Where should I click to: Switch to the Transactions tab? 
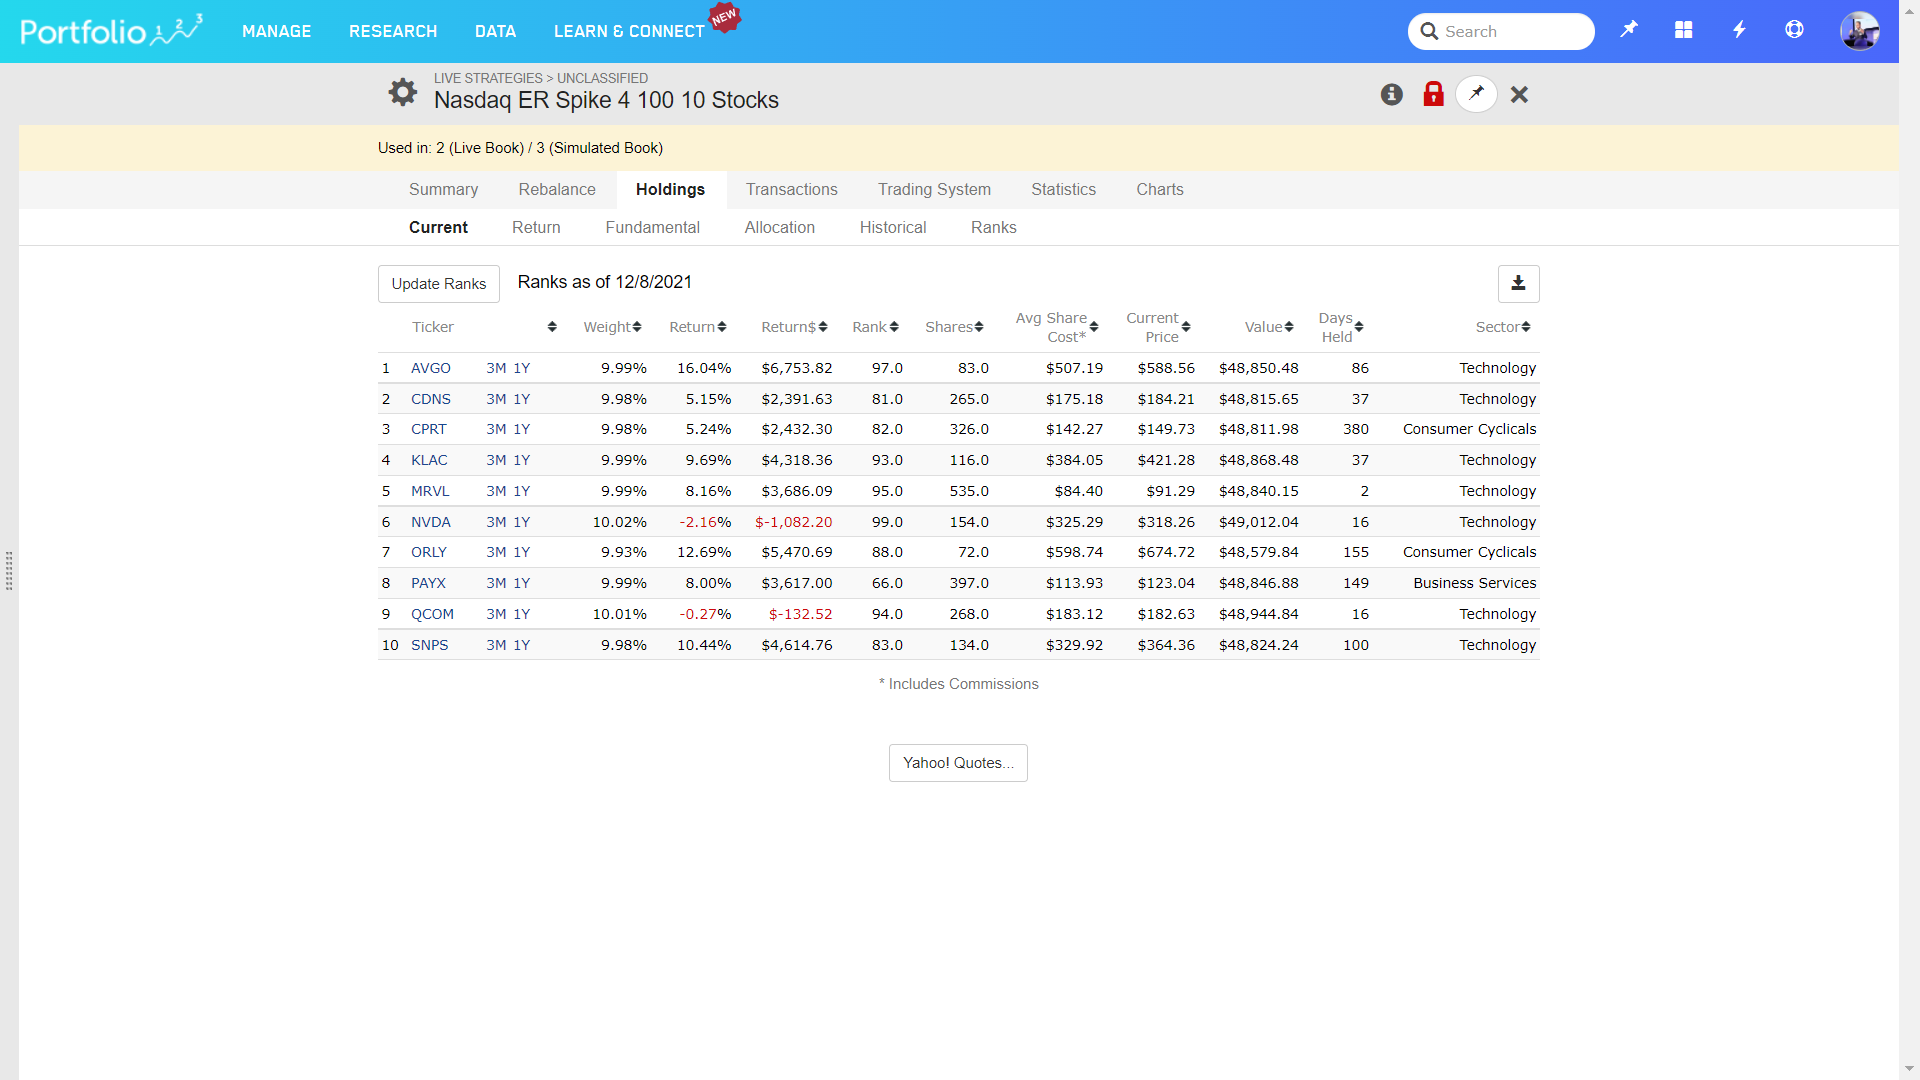coord(791,189)
